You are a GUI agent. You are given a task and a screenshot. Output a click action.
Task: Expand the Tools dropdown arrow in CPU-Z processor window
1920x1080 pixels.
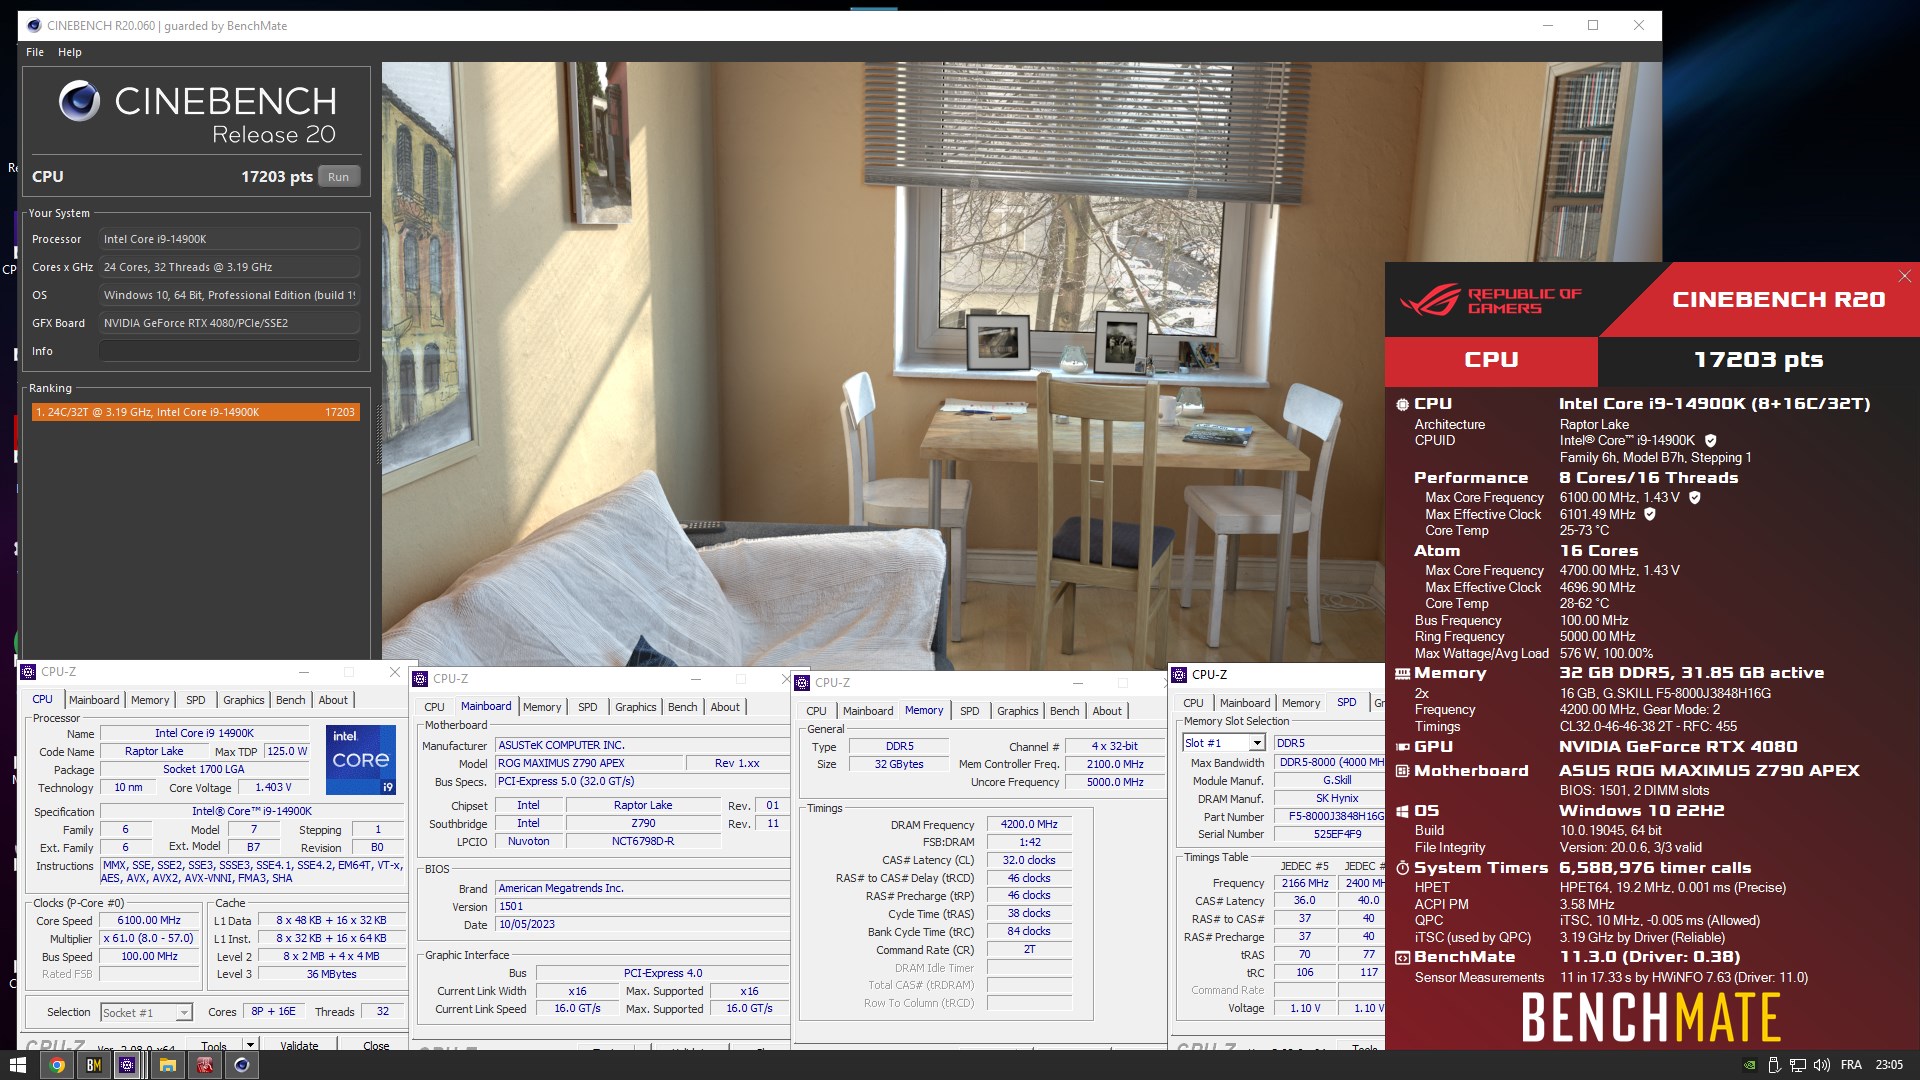click(x=250, y=1045)
